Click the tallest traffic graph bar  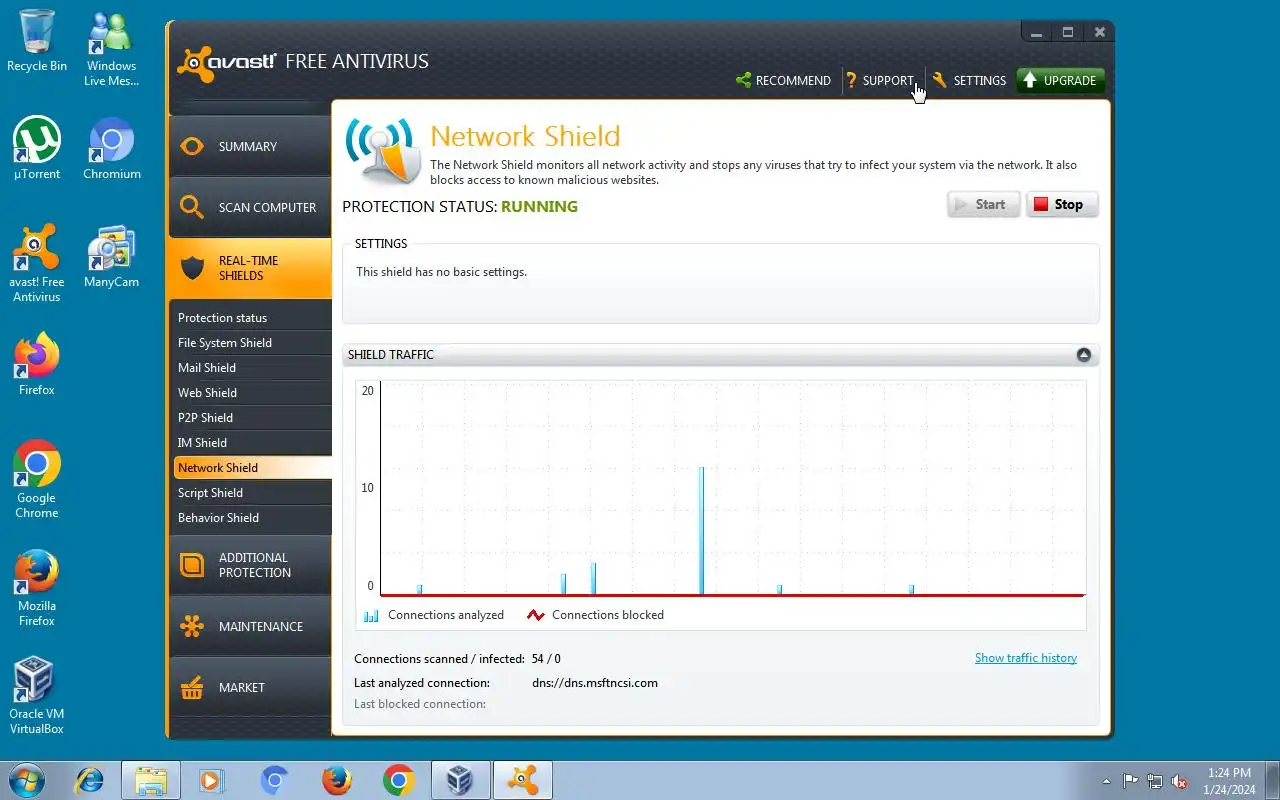tap(701, 530)
